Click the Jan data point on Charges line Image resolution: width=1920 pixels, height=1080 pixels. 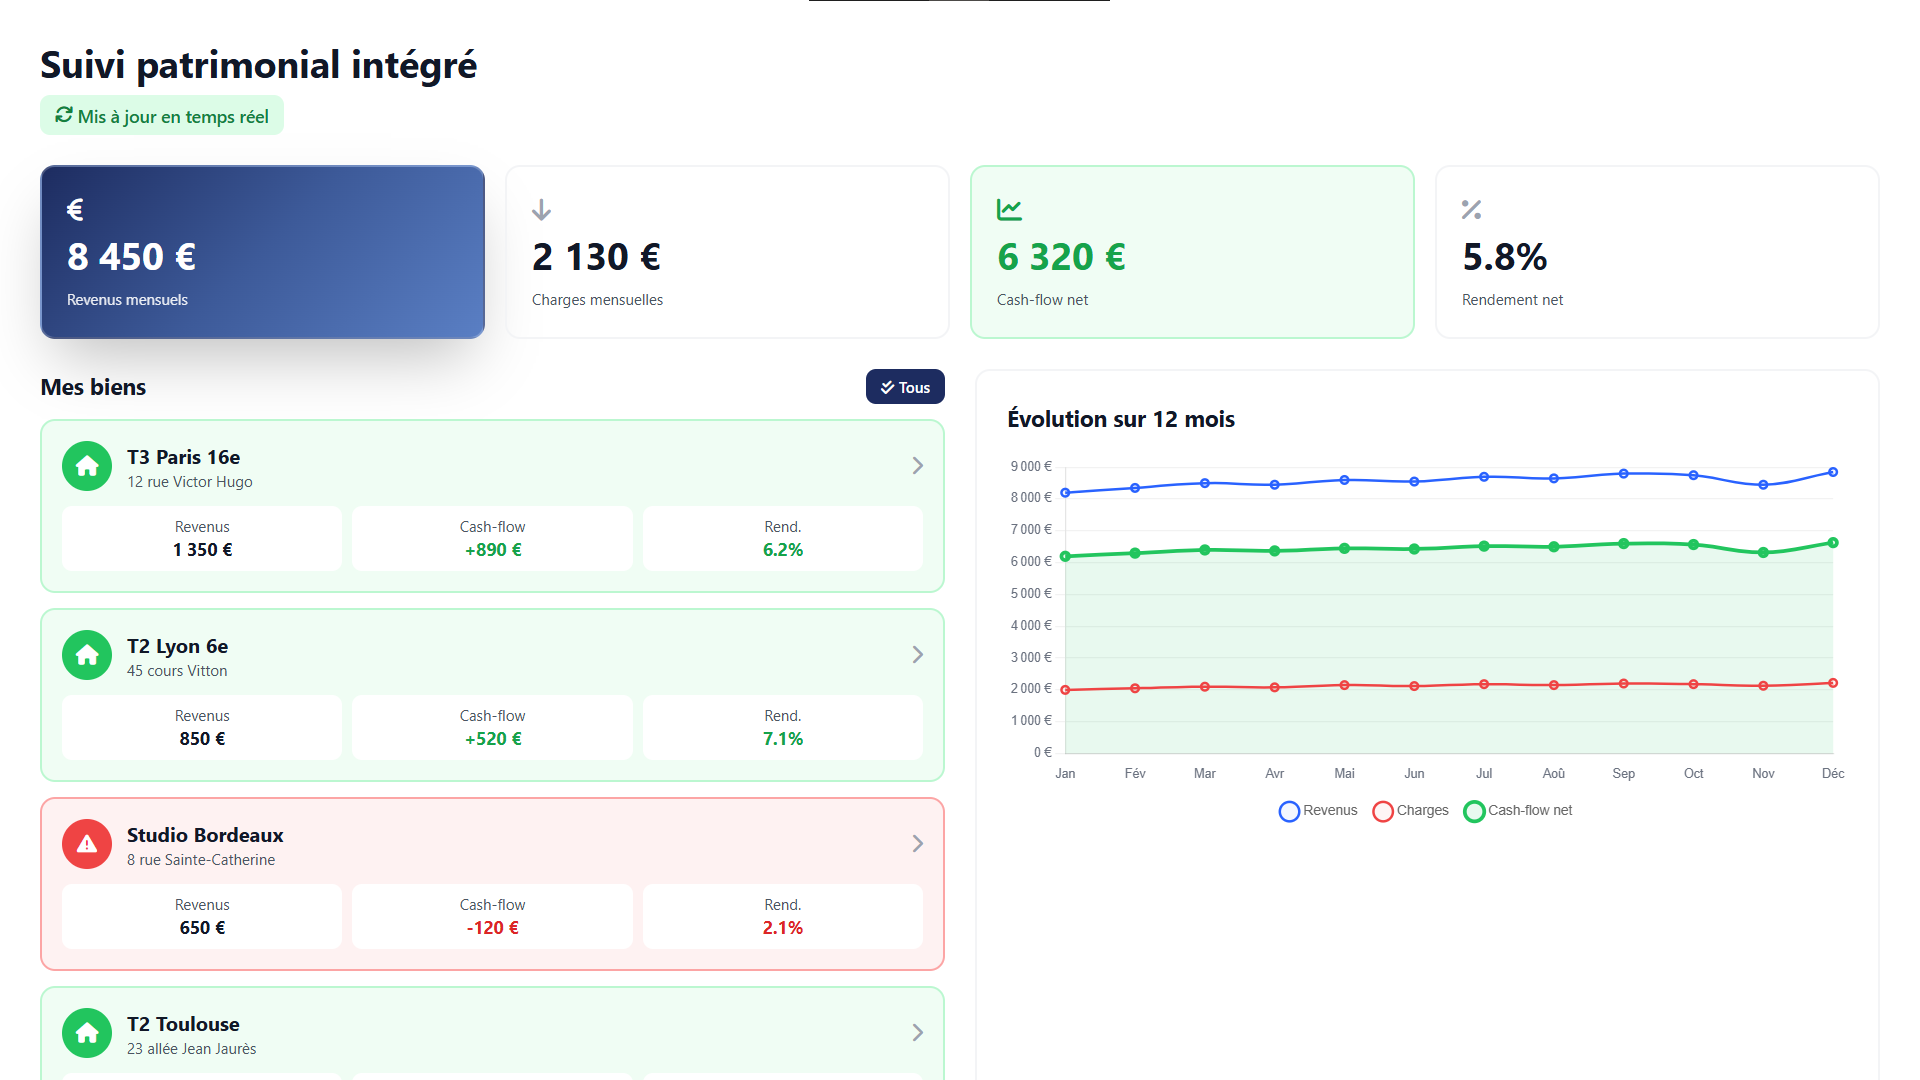click(x=1065, y=690)
